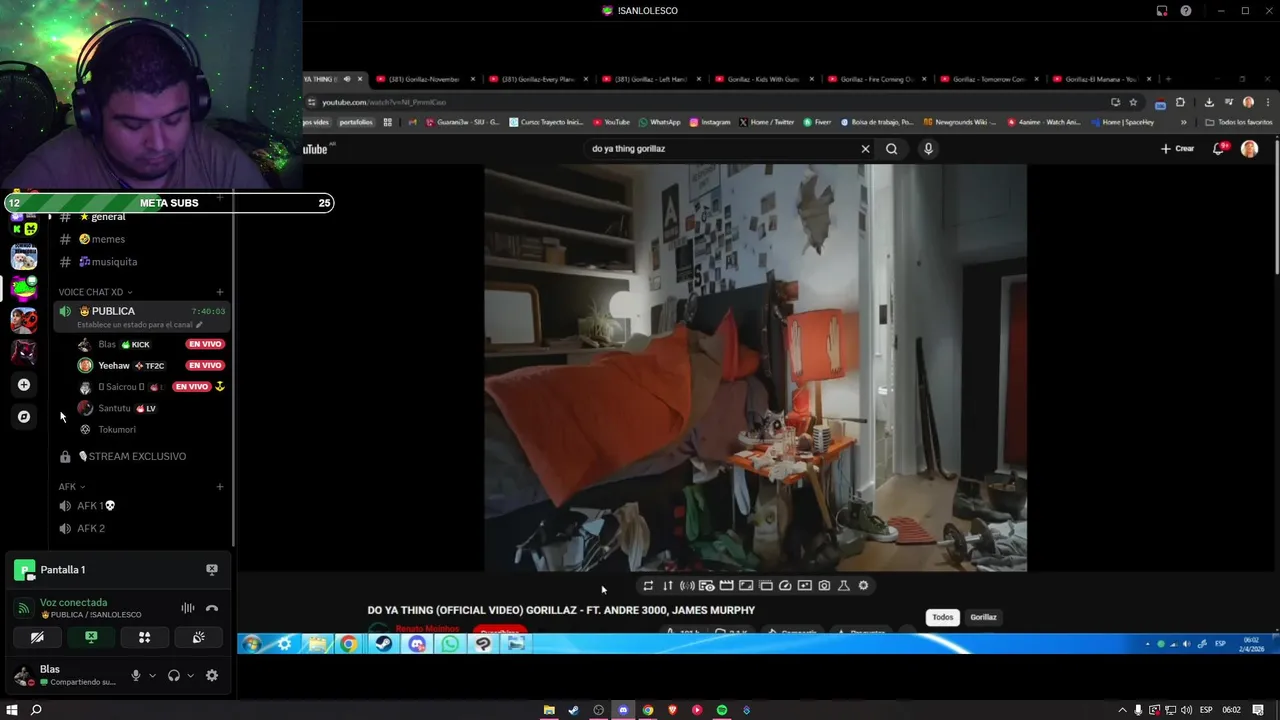
Task: Open Discord user settings gear
Action: [x=212, y=676]
